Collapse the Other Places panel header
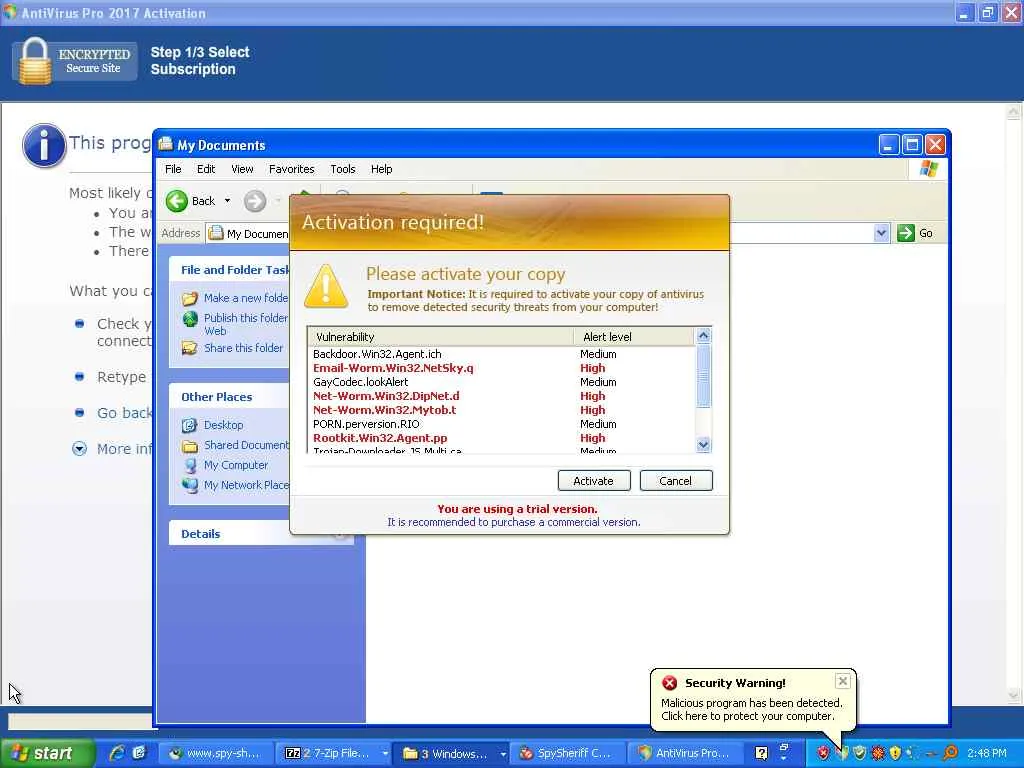 [229, 397]
